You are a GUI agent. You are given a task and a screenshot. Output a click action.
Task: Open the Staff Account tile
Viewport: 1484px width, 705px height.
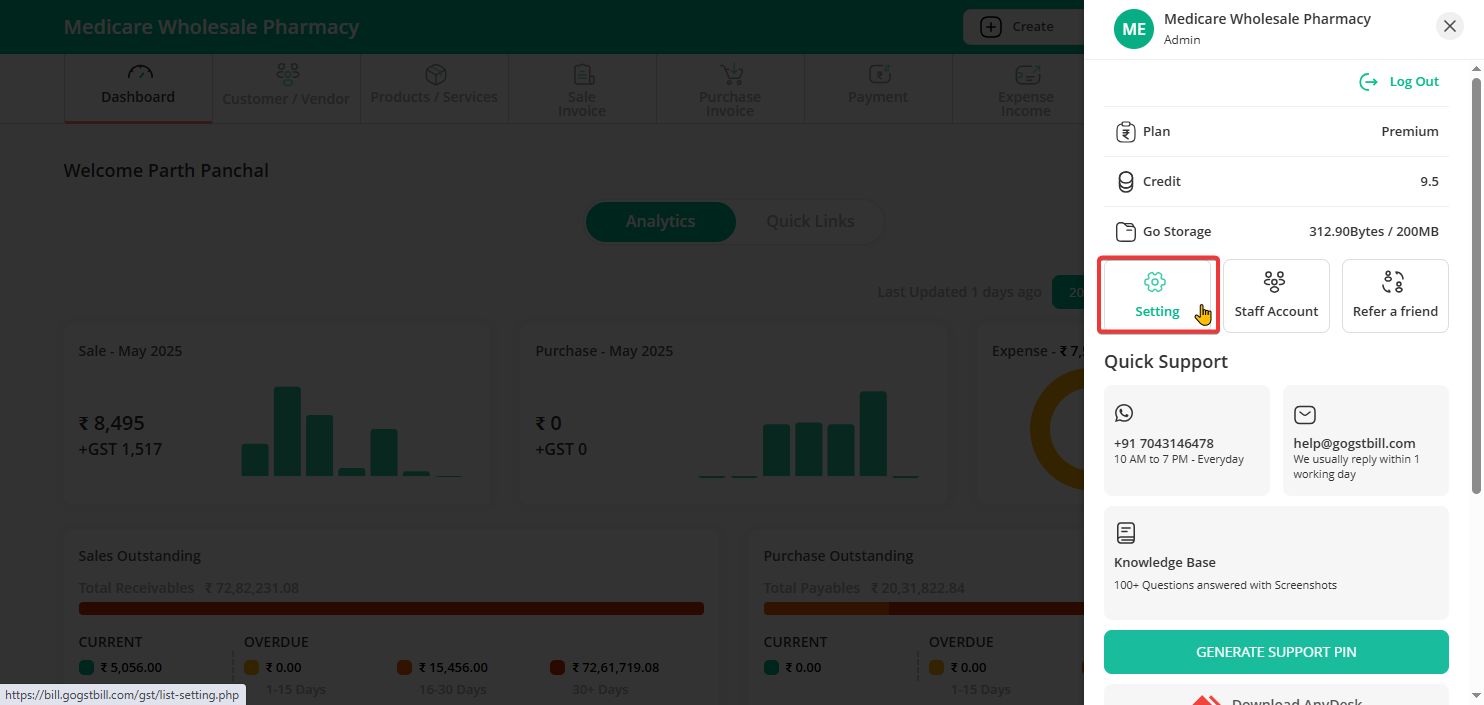pyautogui.click(x=1276, y=295)
